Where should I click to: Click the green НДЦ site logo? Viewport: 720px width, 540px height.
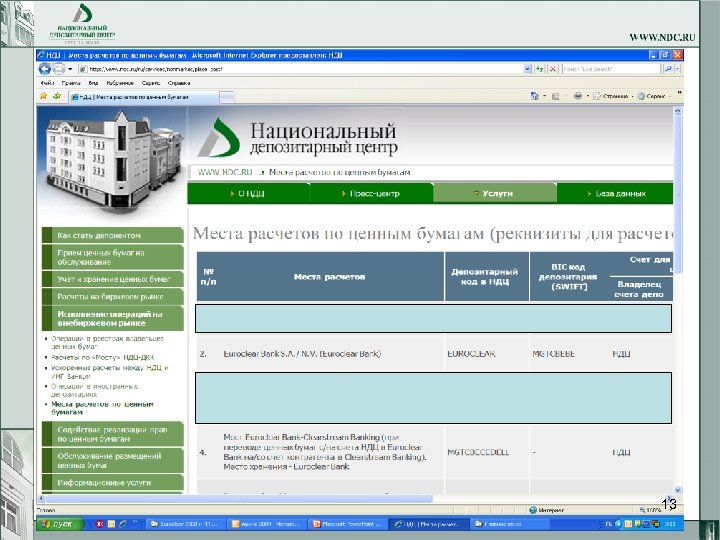click(x=219, y=137)
